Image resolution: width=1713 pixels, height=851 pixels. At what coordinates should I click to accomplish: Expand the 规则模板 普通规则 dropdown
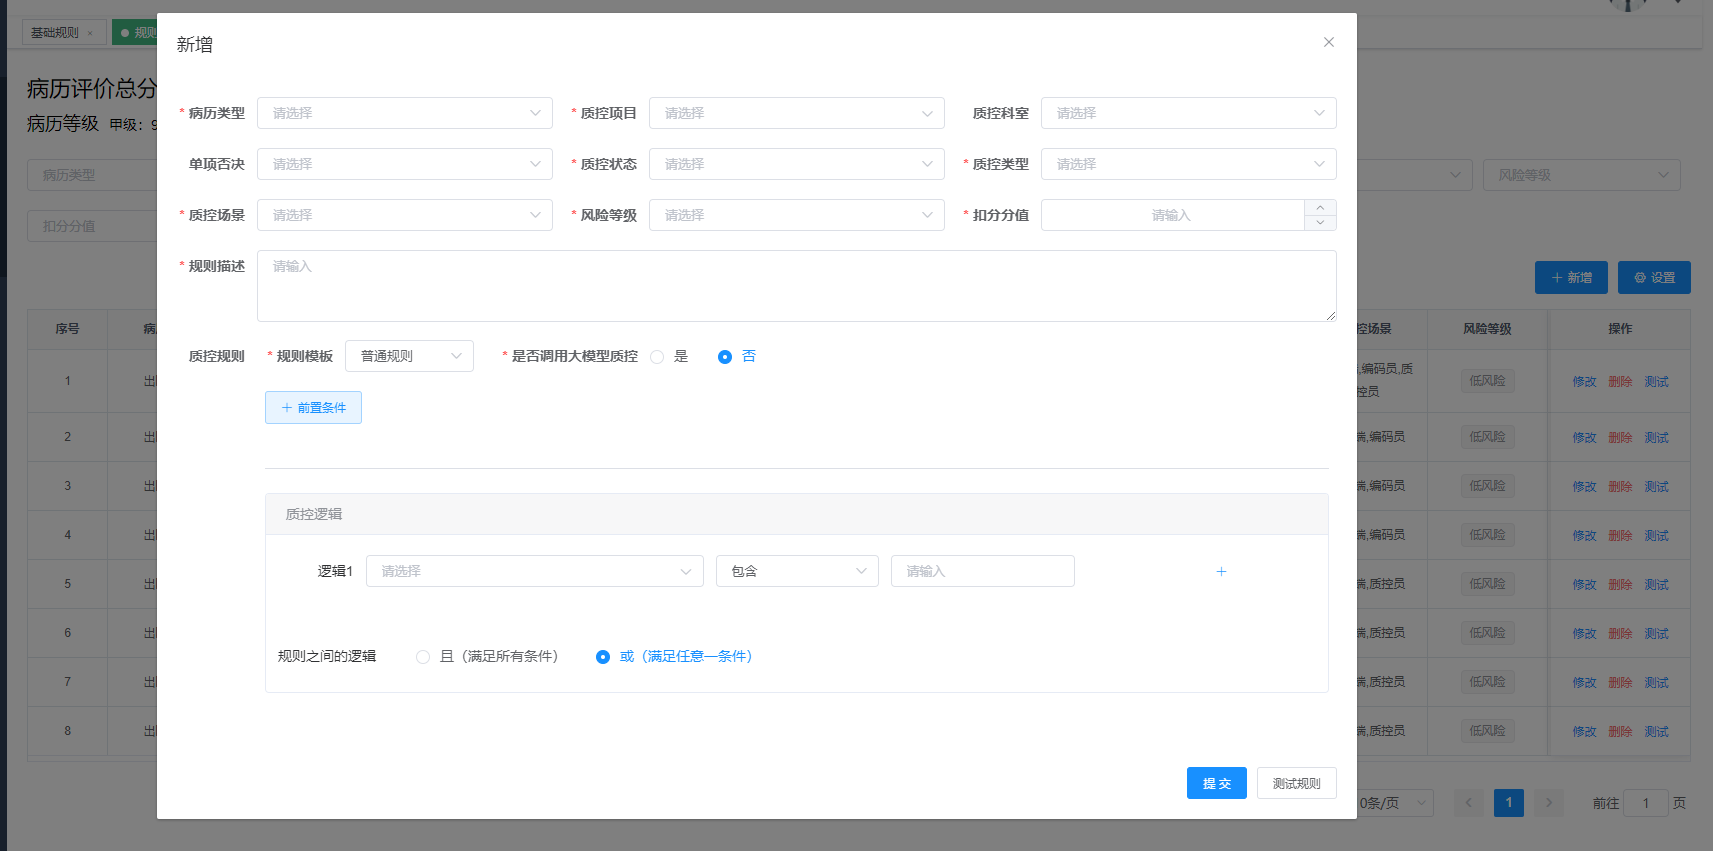(409, 356)
